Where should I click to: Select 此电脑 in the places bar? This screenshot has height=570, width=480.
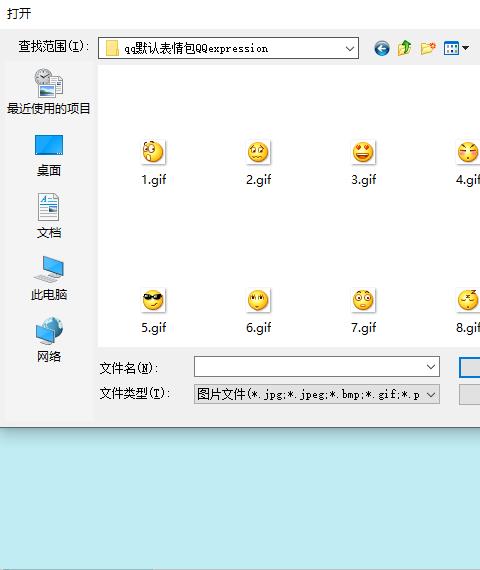click(49, 278)
